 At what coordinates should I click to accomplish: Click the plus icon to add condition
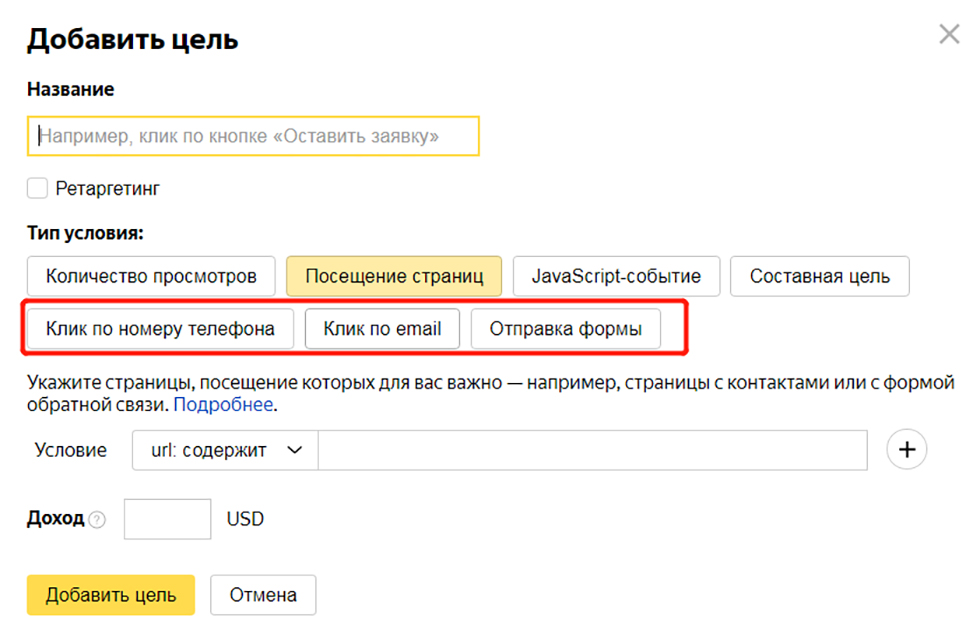(907, 450)
